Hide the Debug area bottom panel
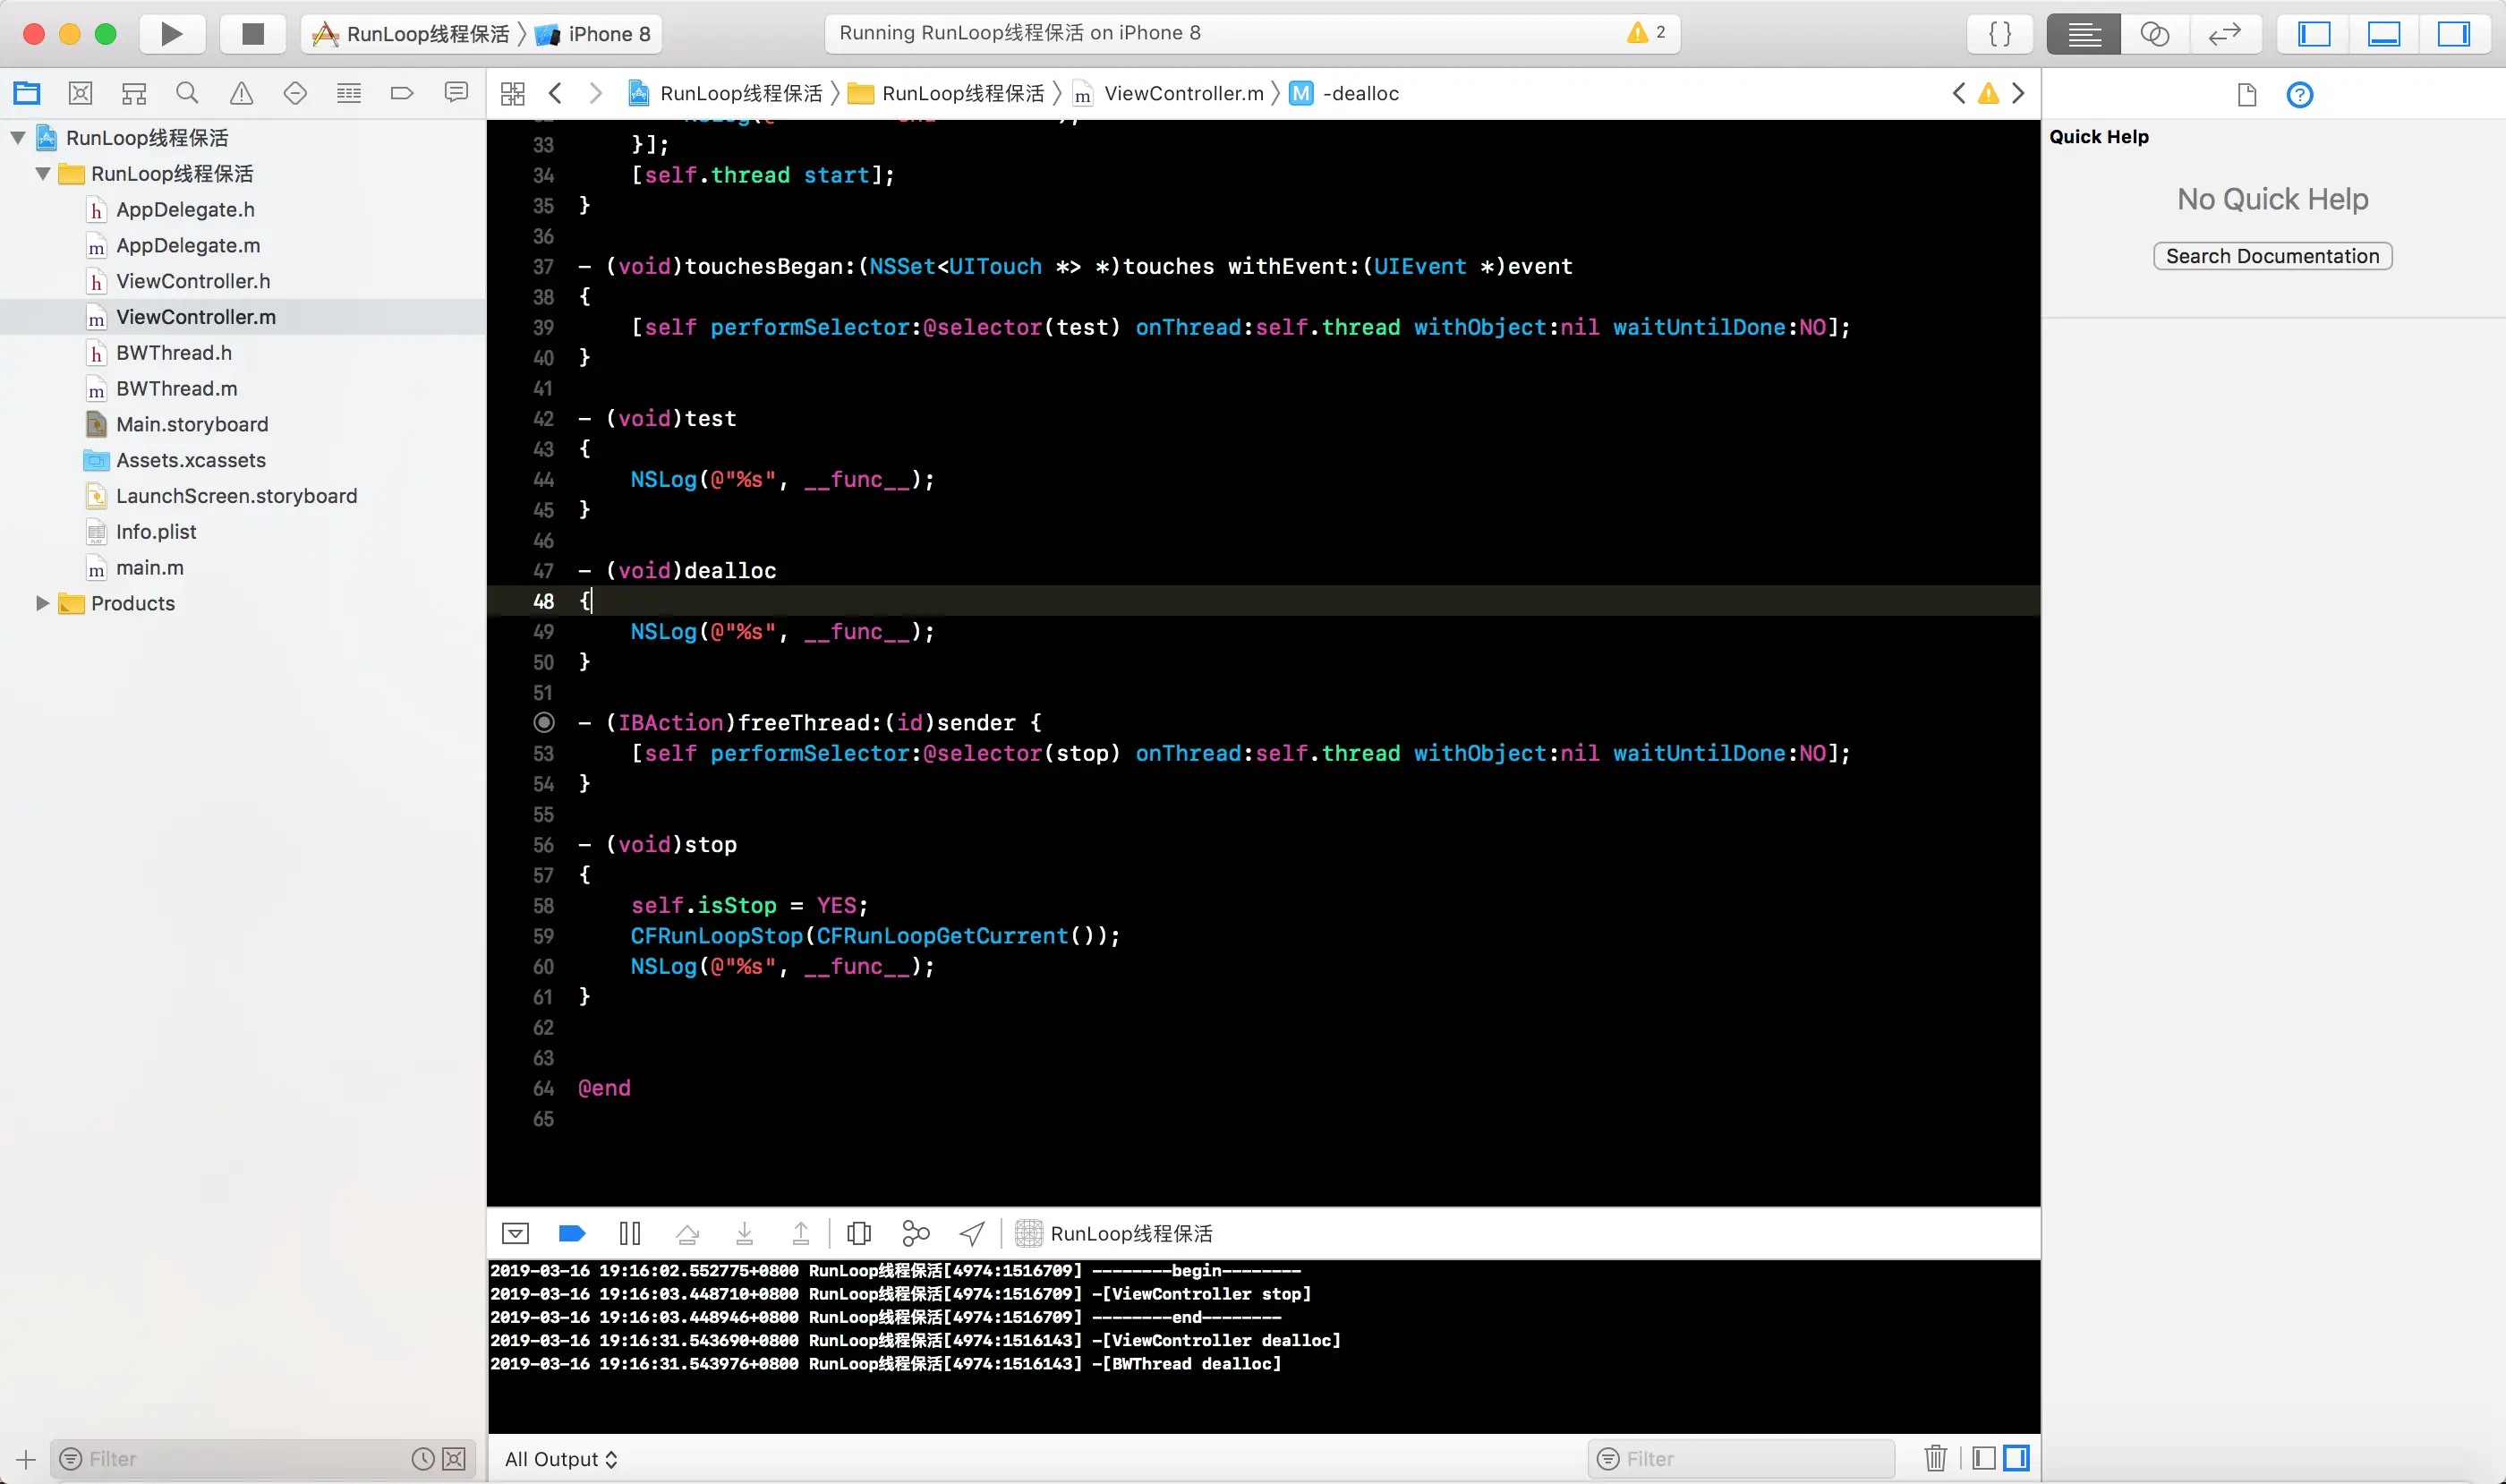This screenshot has height=1484, width=2506. coord(2384,34)
